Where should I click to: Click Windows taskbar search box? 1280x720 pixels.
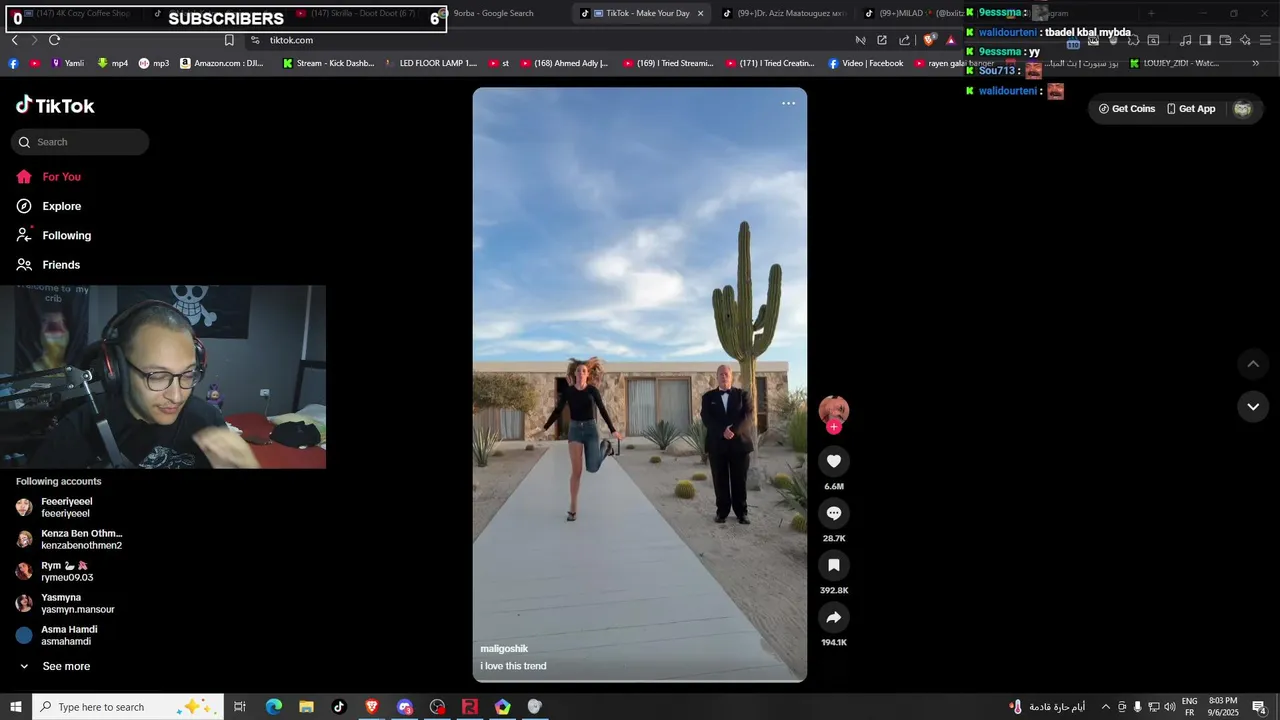point(128,707)
